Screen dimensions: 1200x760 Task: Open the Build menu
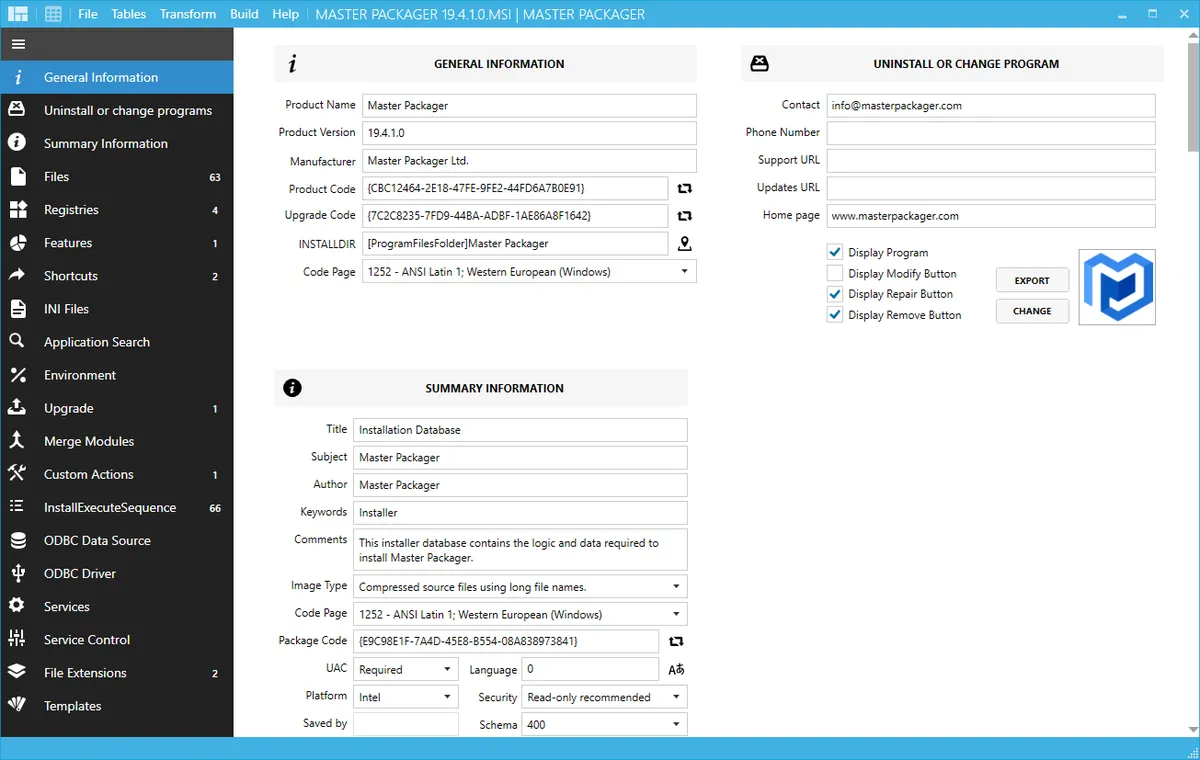[x=244, y=14]
